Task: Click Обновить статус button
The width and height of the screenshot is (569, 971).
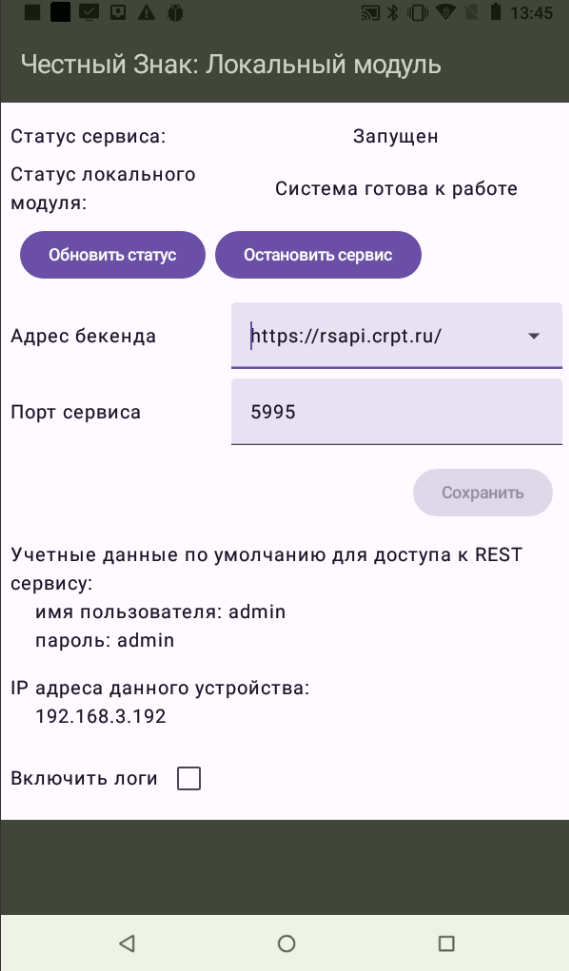Action: pyautogui.click(x=113, y=255)
